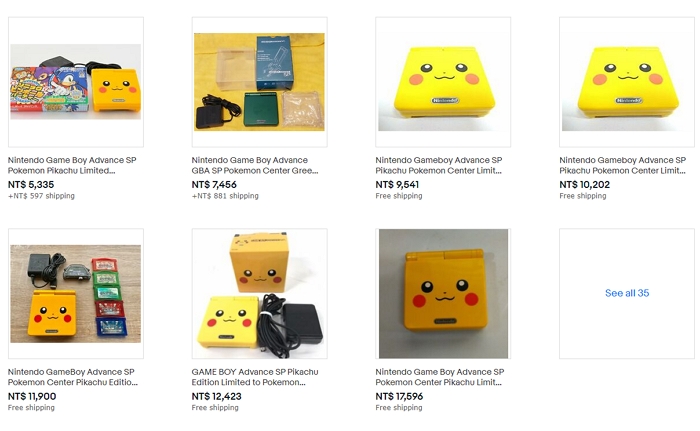This screenshot has height=431, width=700.
Task: Open the boxed Pikachu edition photo
Action: (259, 293)
